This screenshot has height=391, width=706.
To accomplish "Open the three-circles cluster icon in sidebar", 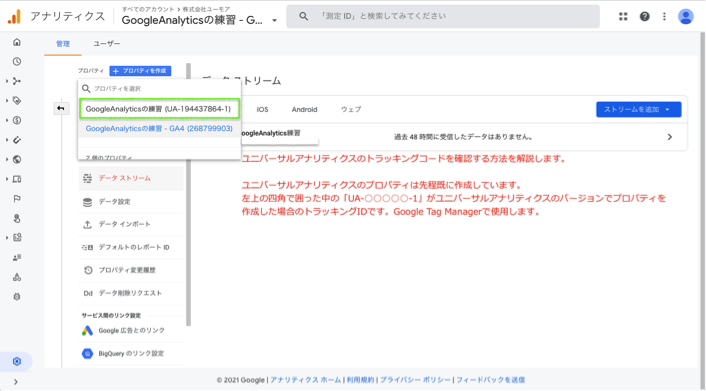I will tap(17, 277).
